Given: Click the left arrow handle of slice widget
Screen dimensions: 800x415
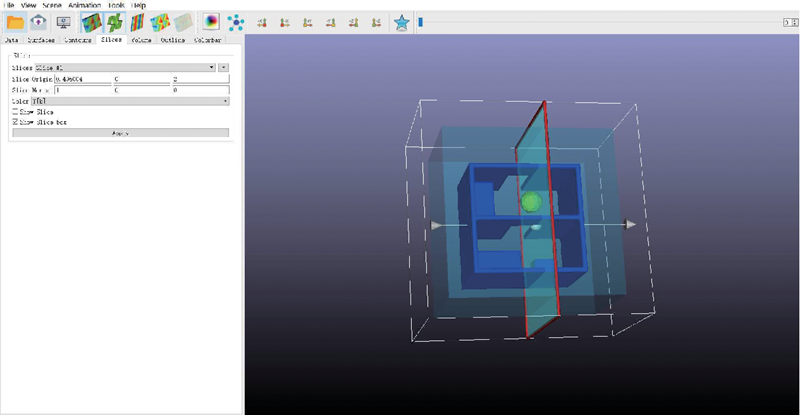Looking at the screenshot, I should [x=436, y=225].
